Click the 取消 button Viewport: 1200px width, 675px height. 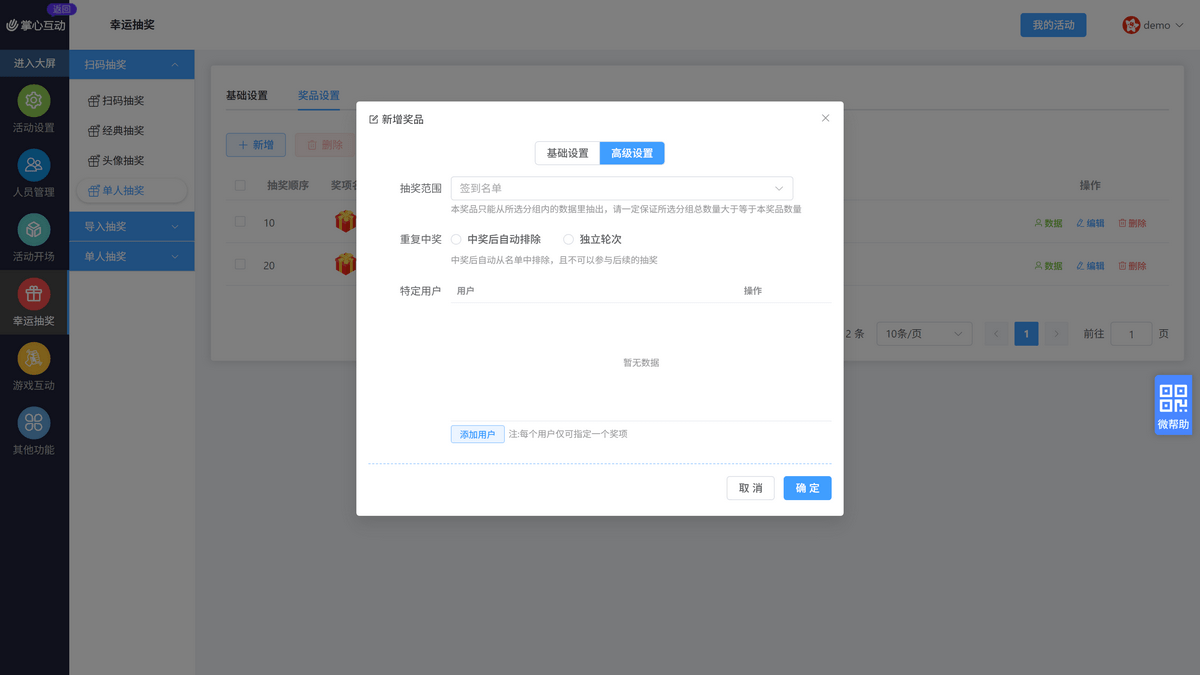tap(750, 488)
